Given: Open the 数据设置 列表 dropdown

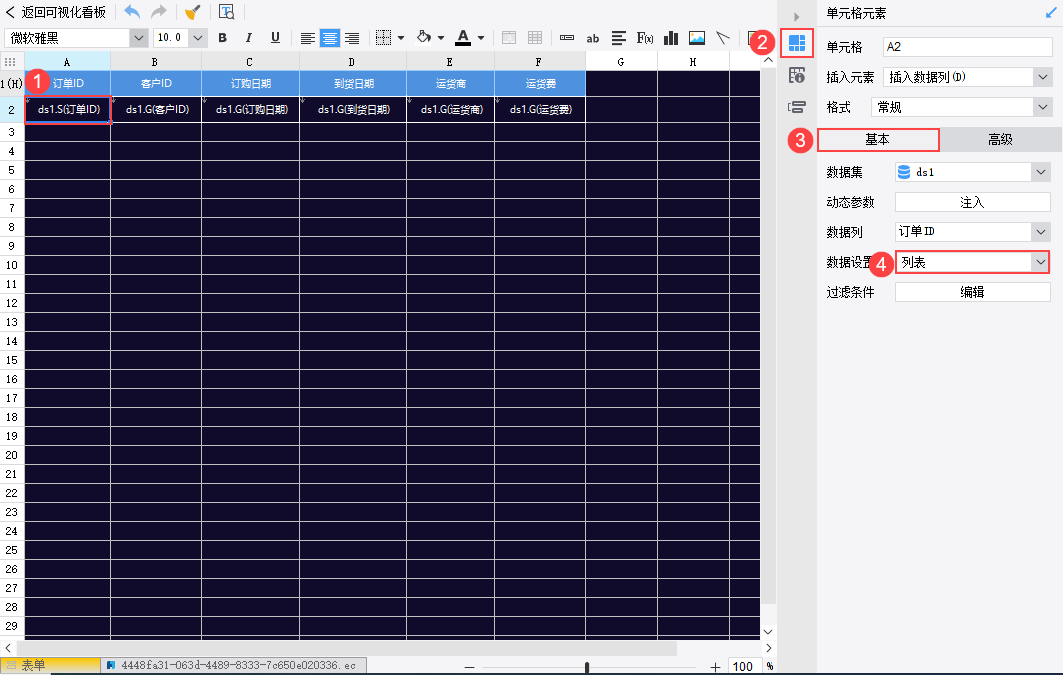Looking at the screenshot, I should [x=1040, y=262].
